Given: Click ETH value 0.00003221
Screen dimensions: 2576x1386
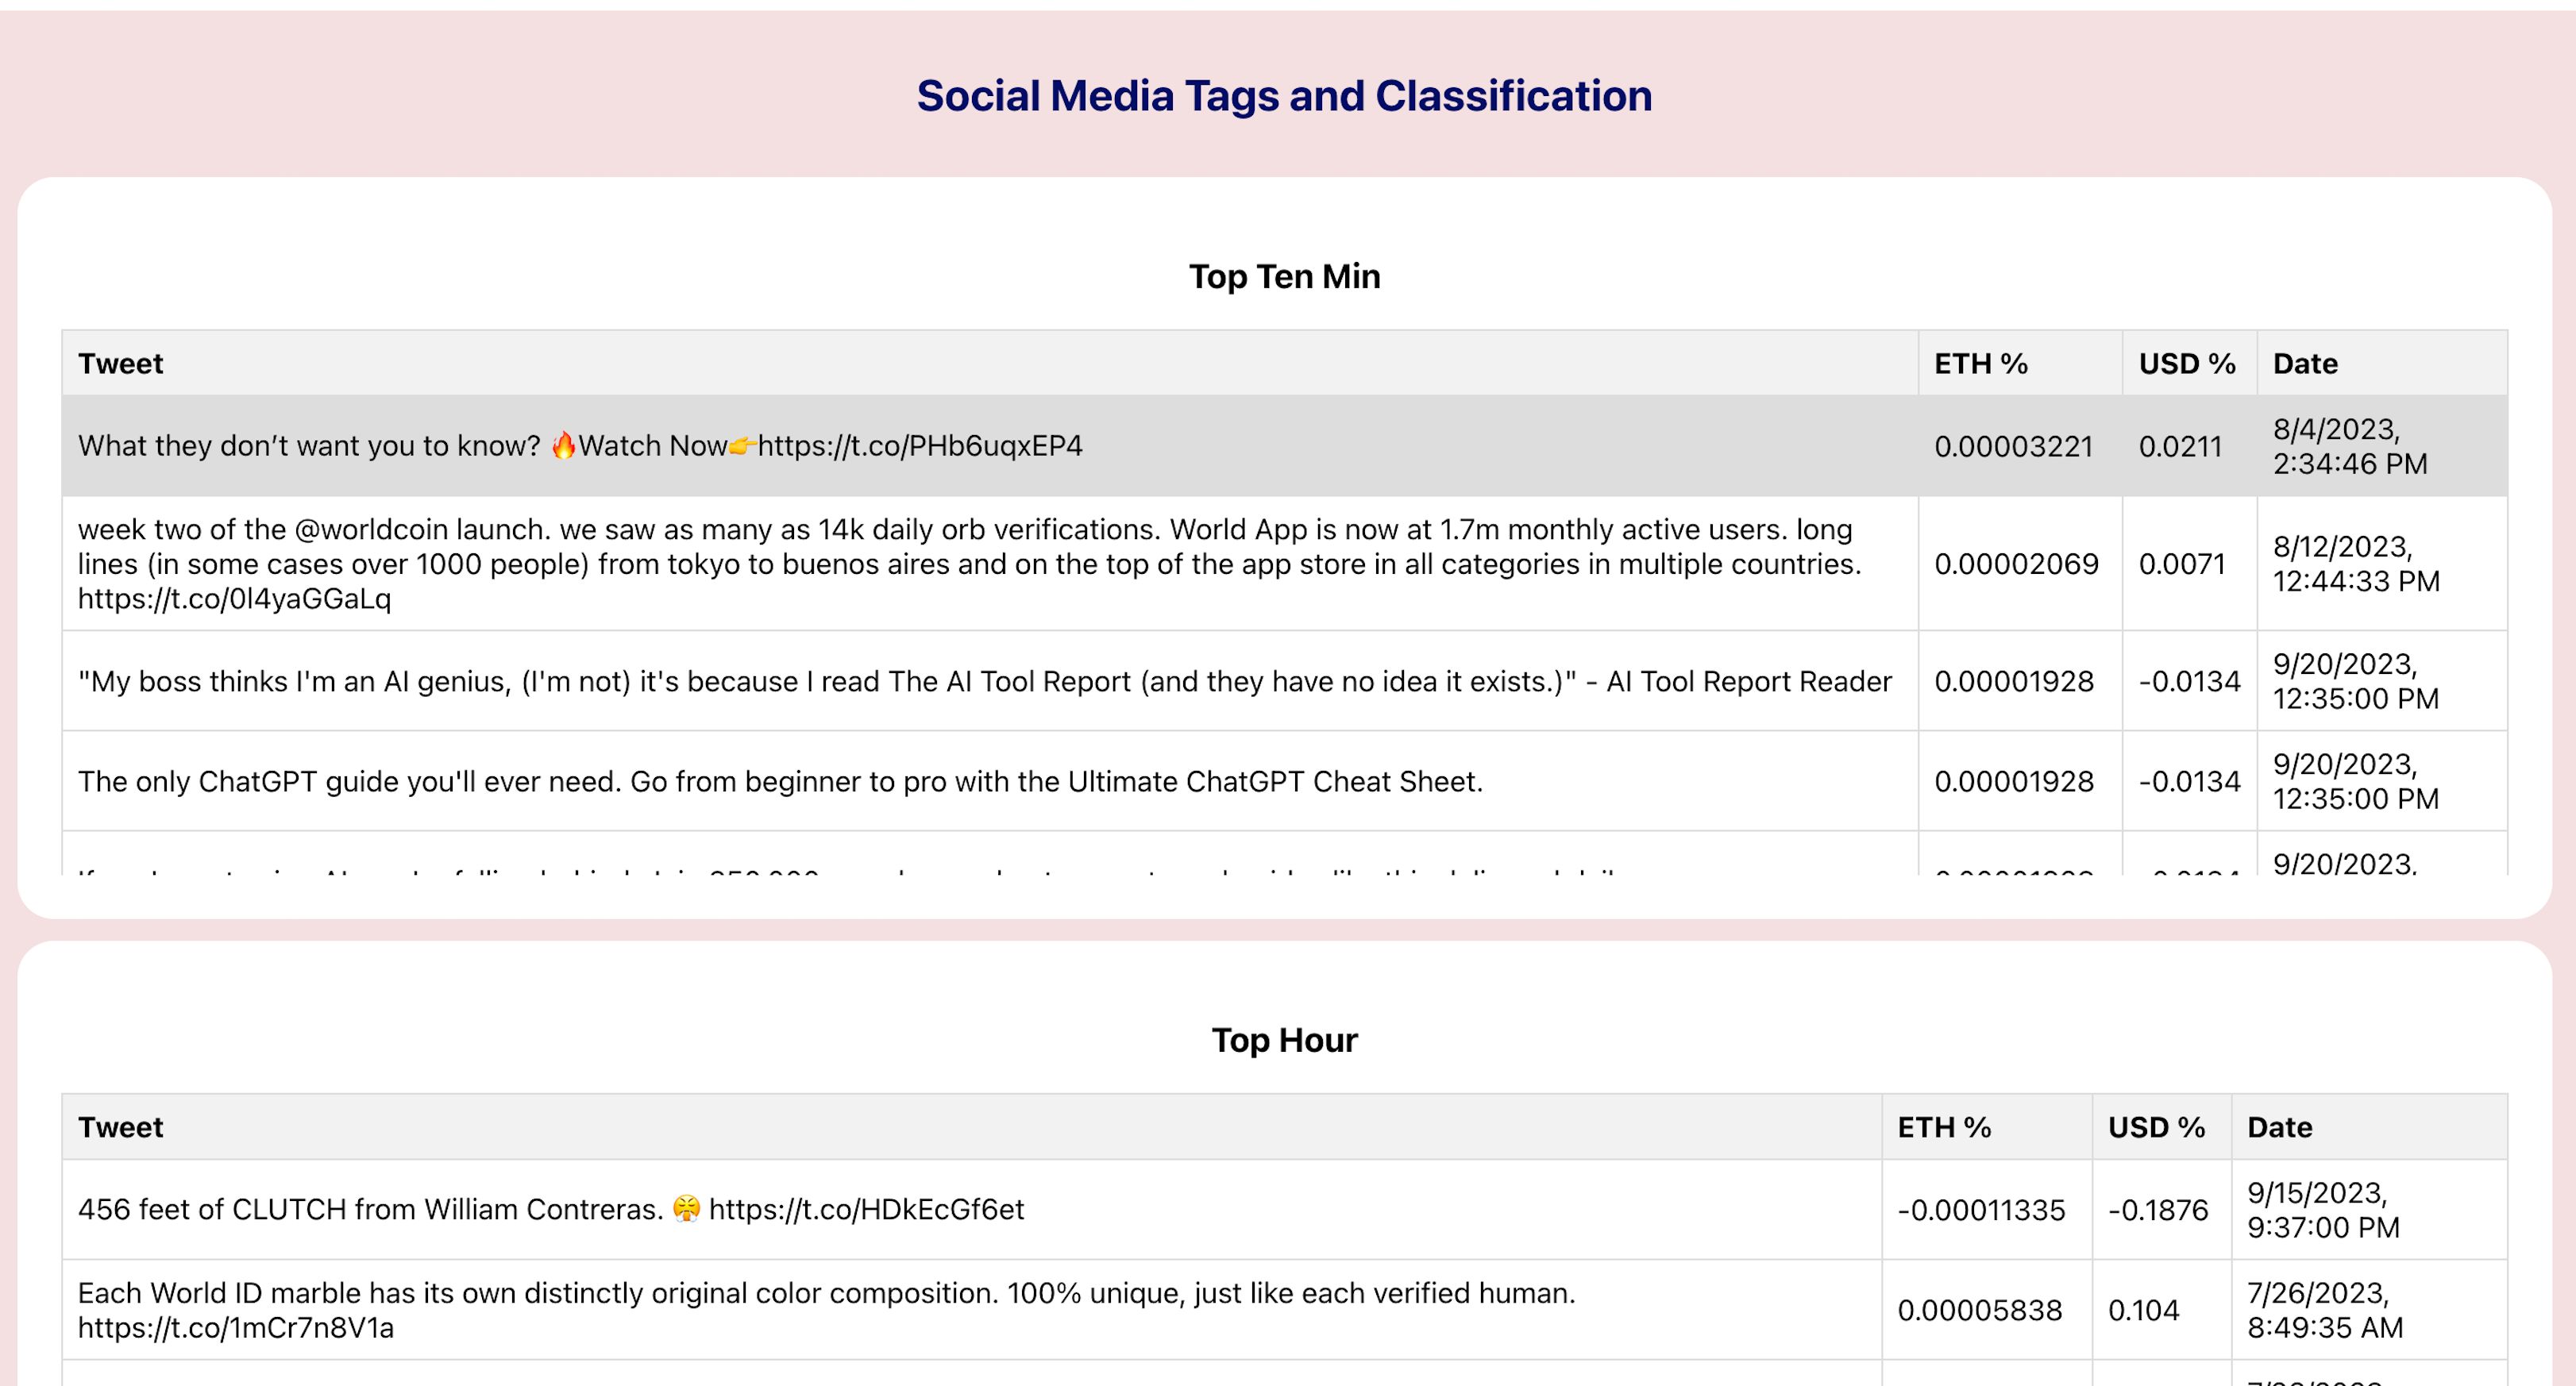Looking at the screenshot, I should [2013, 446].
